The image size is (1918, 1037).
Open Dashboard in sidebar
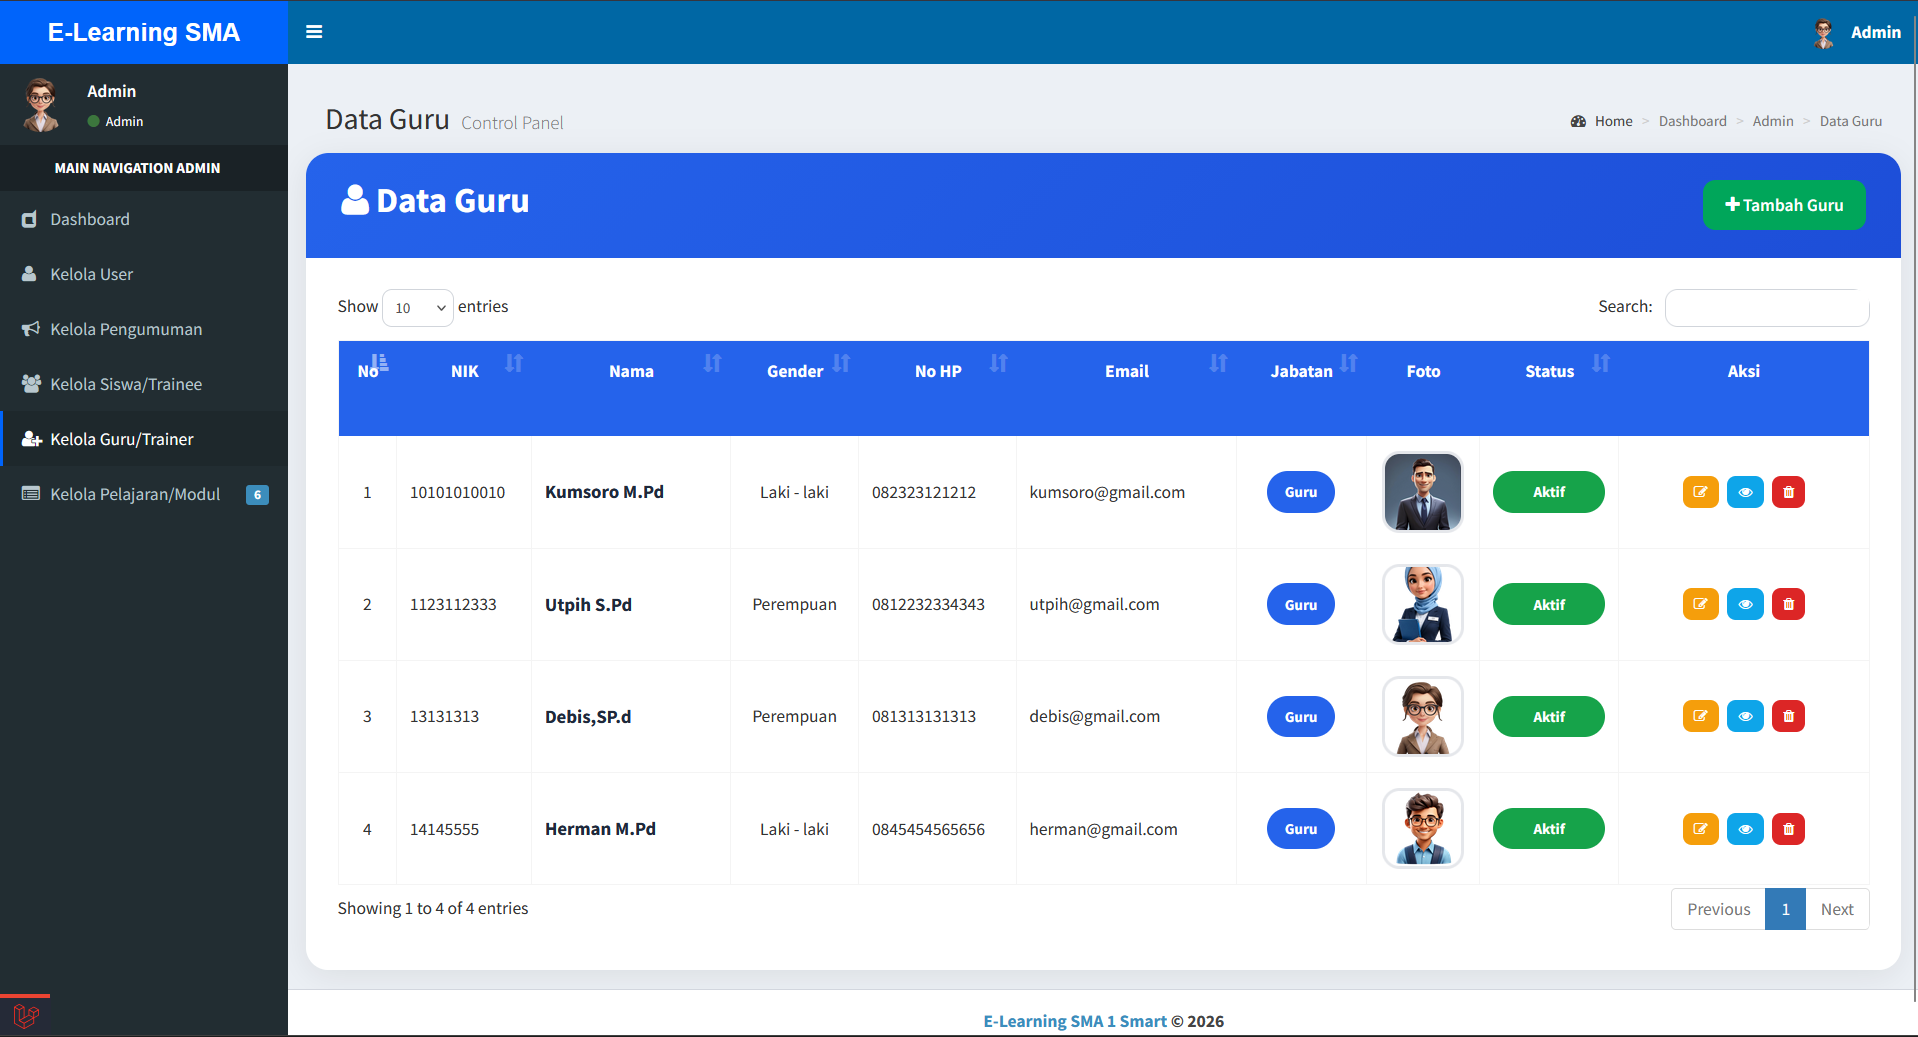tap(144, 219)
